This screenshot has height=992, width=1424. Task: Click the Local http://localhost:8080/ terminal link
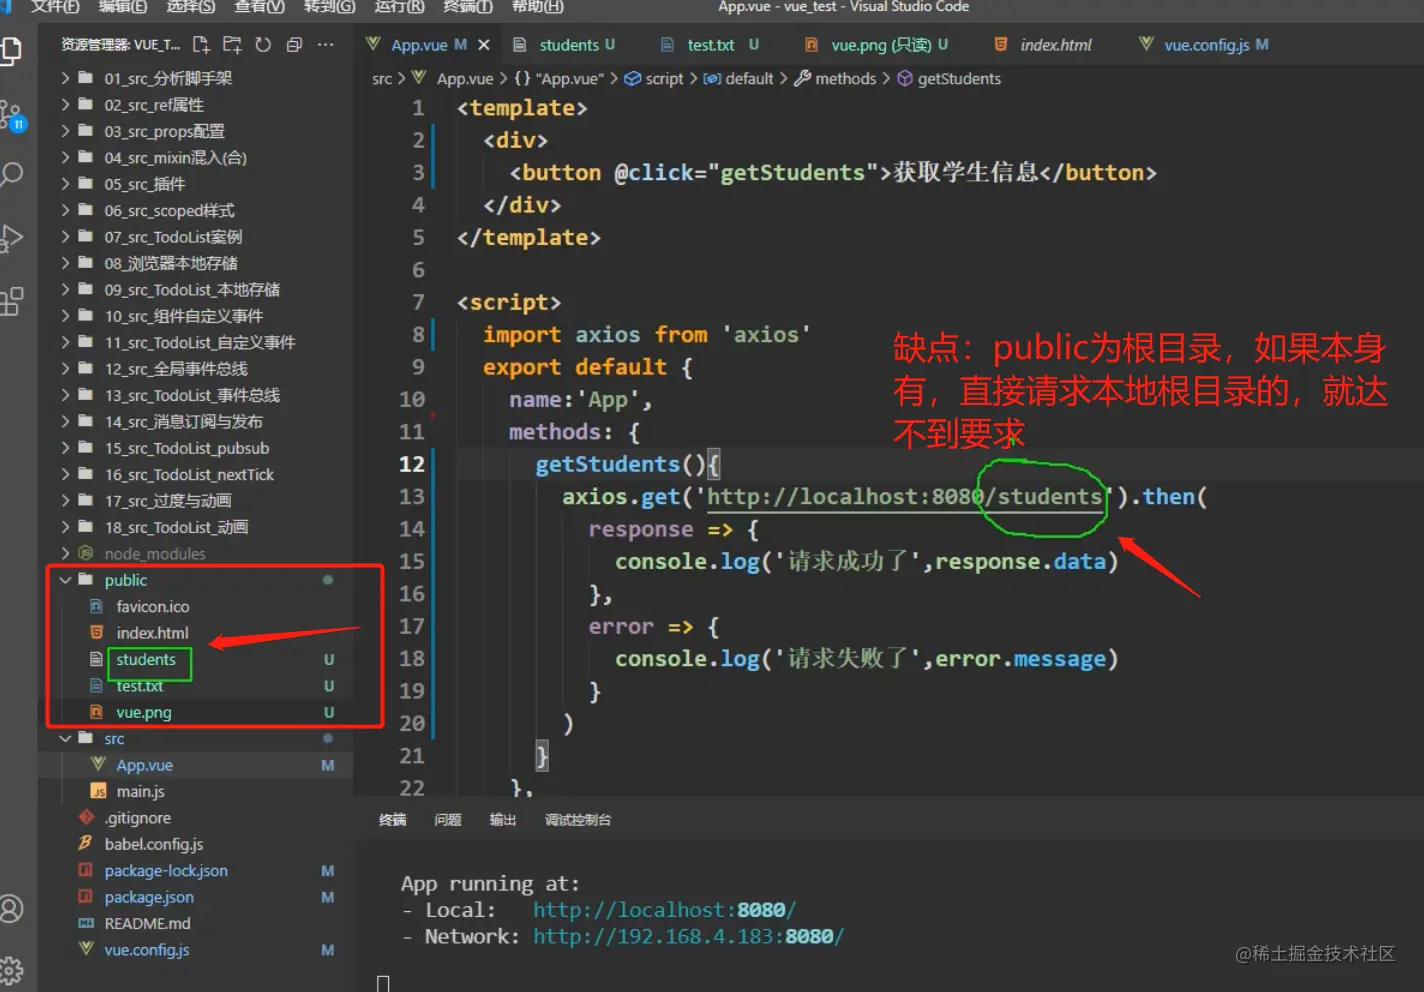pyautogui.click(x=664, y=910)
